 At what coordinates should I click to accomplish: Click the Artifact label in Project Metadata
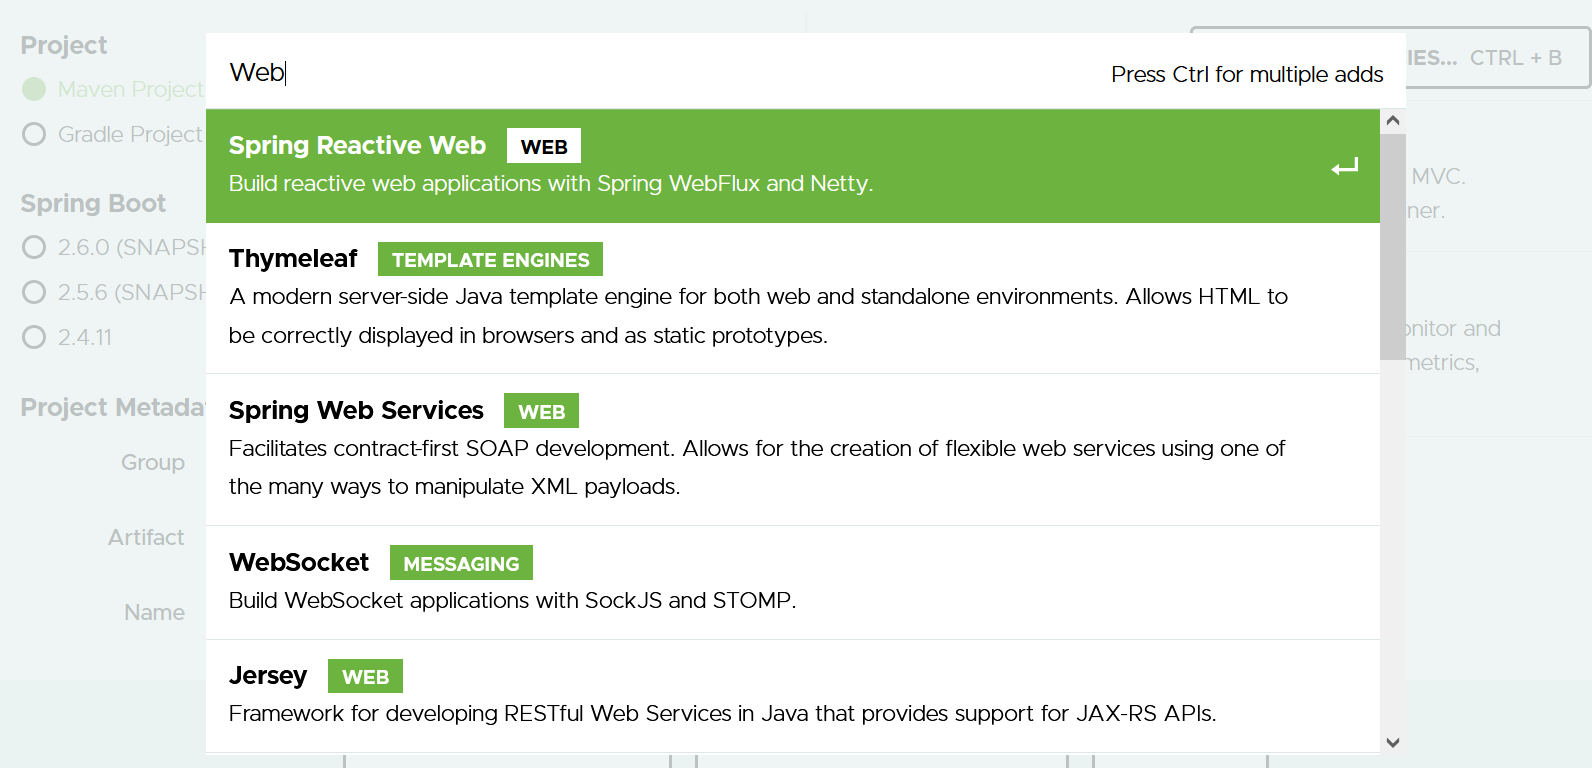coord(146,537)
